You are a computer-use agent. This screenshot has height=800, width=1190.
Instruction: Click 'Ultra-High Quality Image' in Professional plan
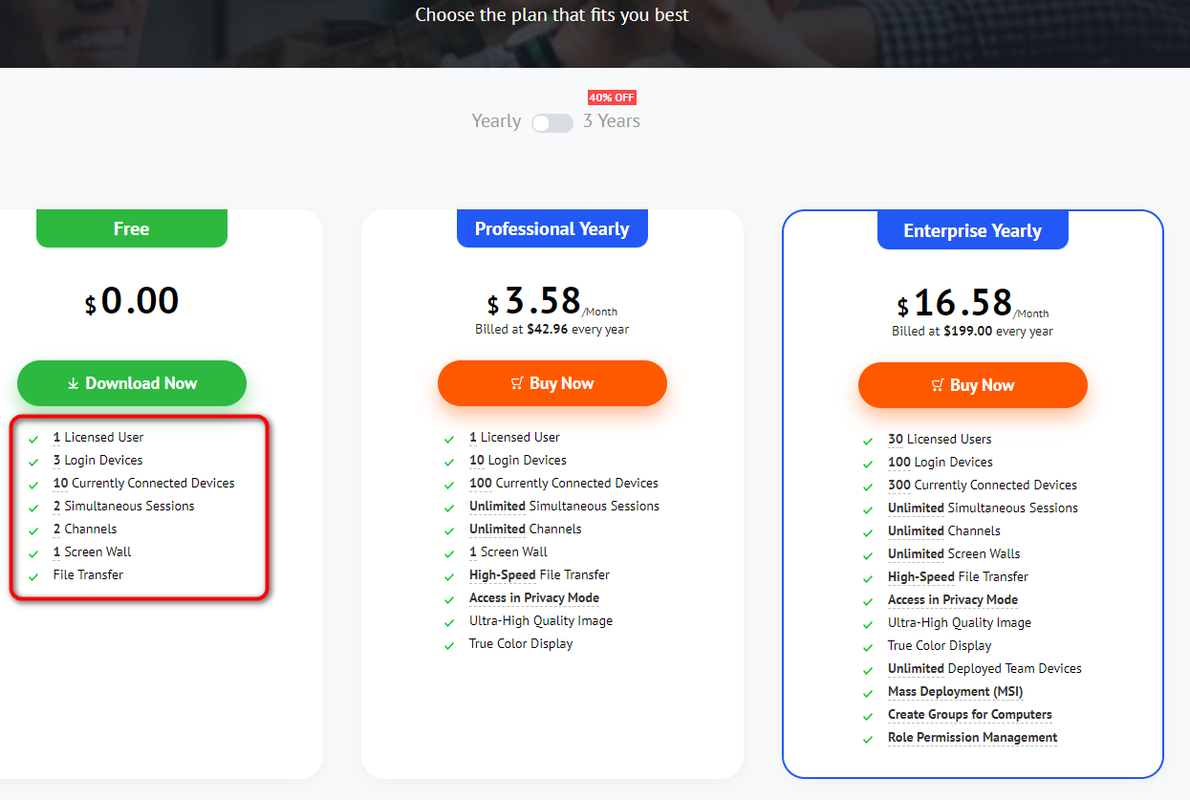click(x=540, y=620)
